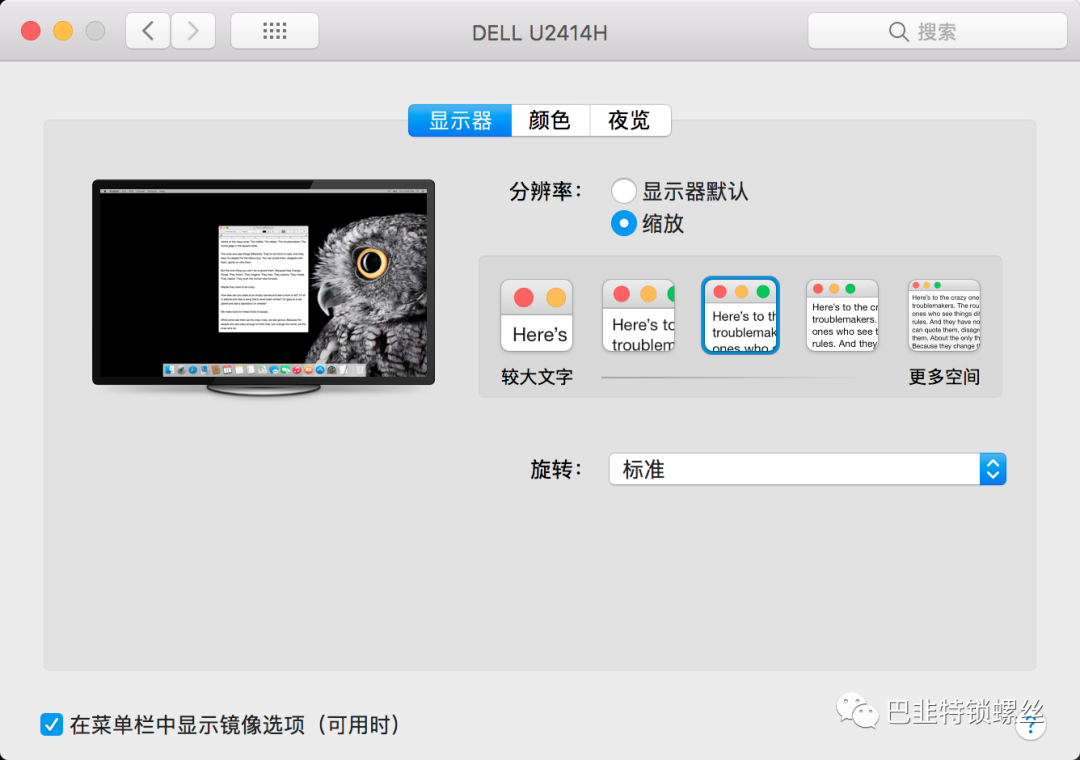1080x760 pixels.
Task: Click the 更多空间 label
Action: tap(944, 377)
